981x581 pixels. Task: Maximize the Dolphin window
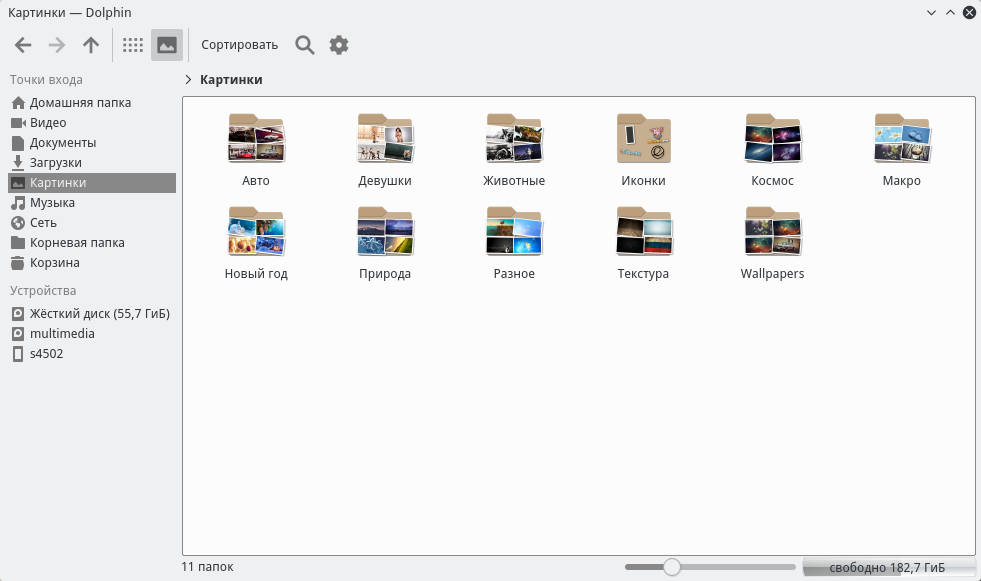[x=950, y=13]
